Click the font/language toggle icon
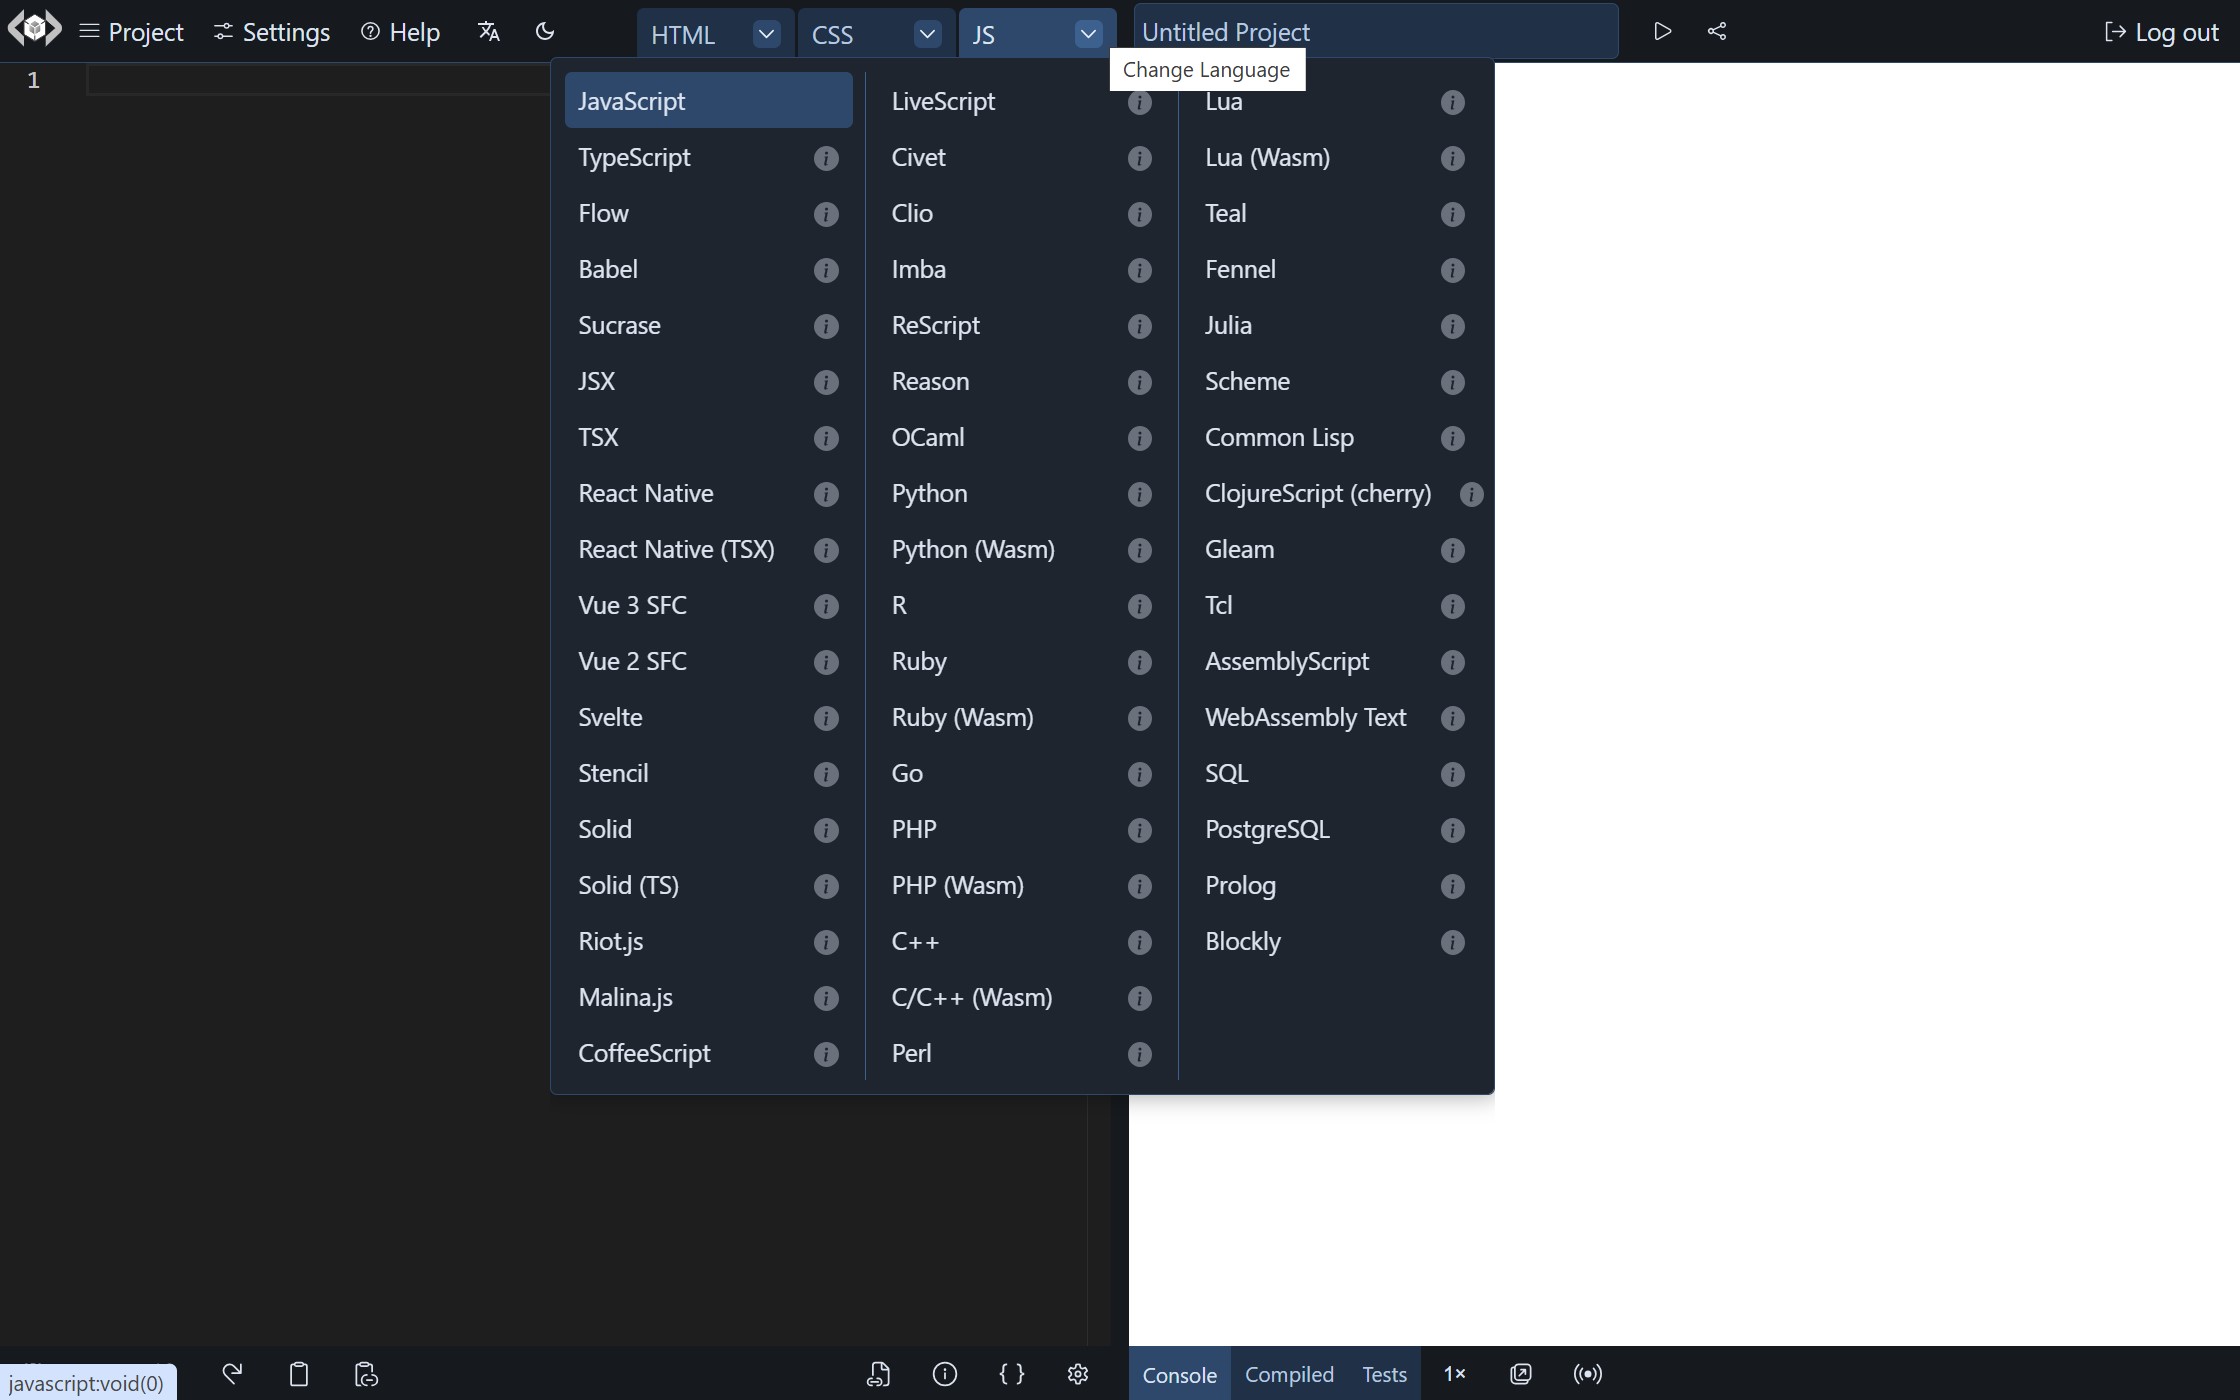Viewport: 2240px width, 1400px height. [x=489, y=29]
